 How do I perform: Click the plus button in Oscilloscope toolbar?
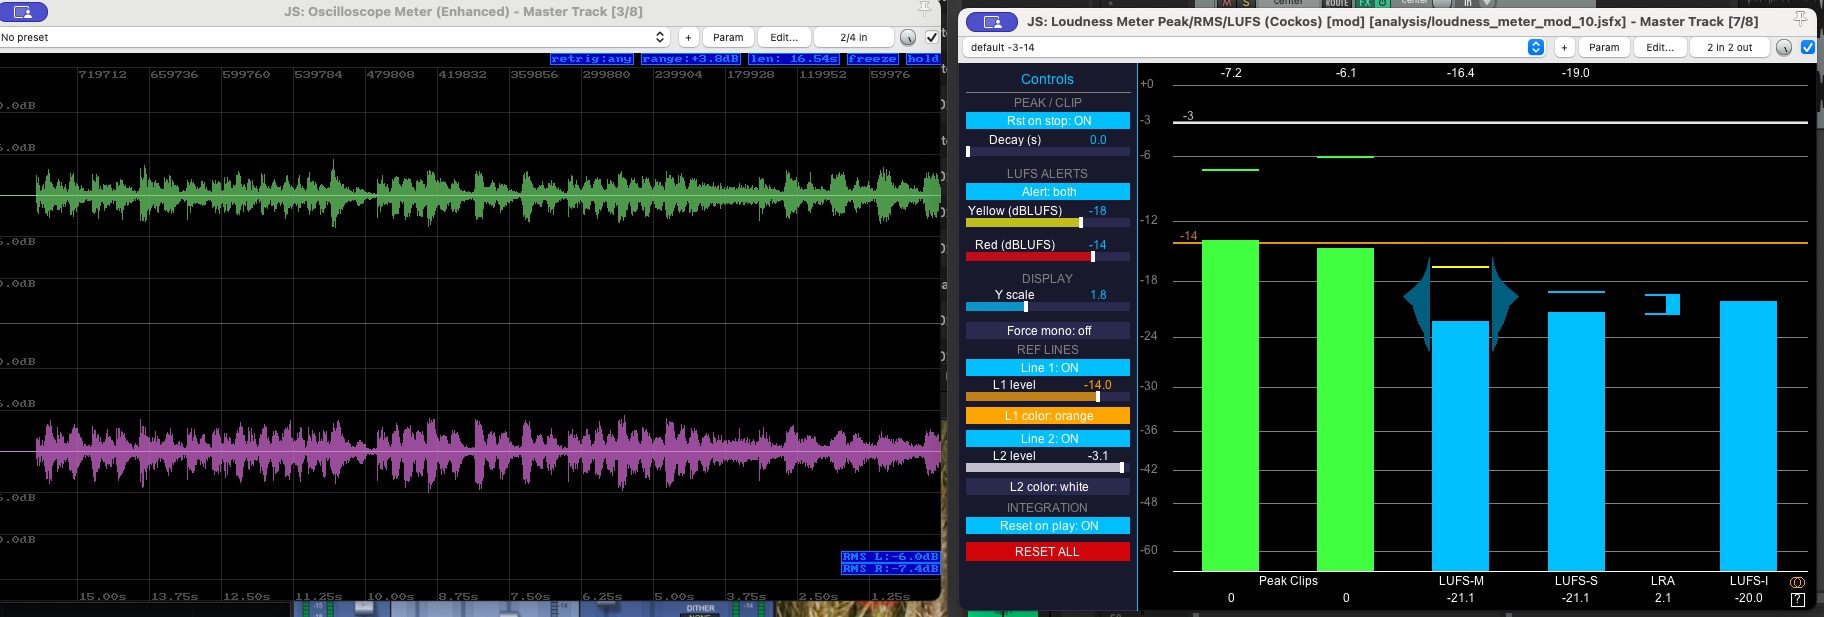(x=688, y=37)
